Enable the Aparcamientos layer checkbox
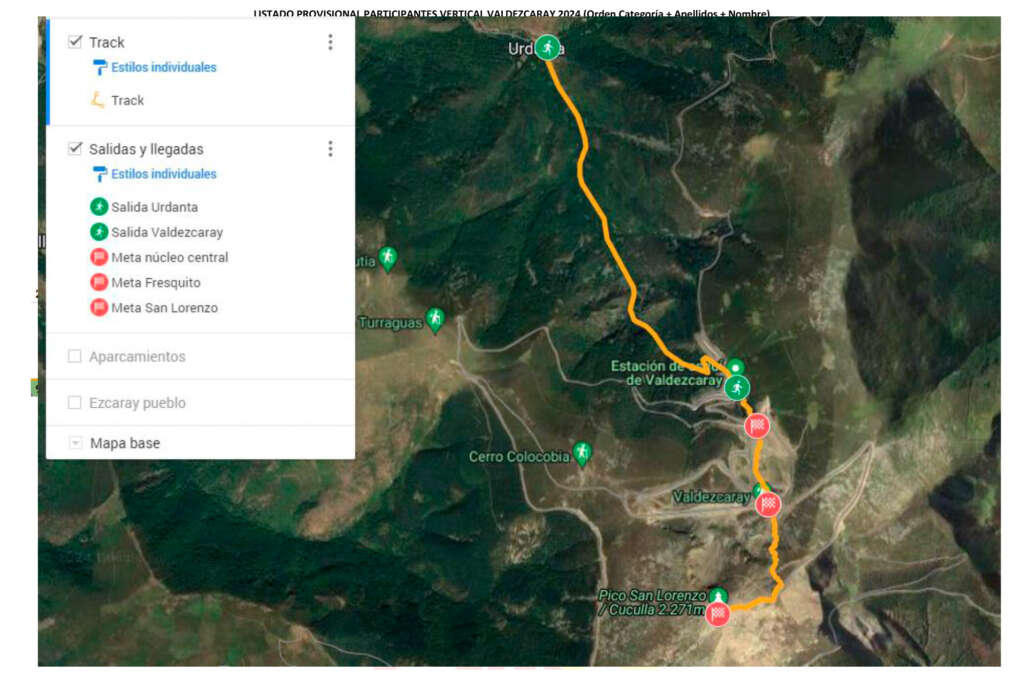Image resolution: width=1024 pixels, height=682 pixels. coord(75,357)
